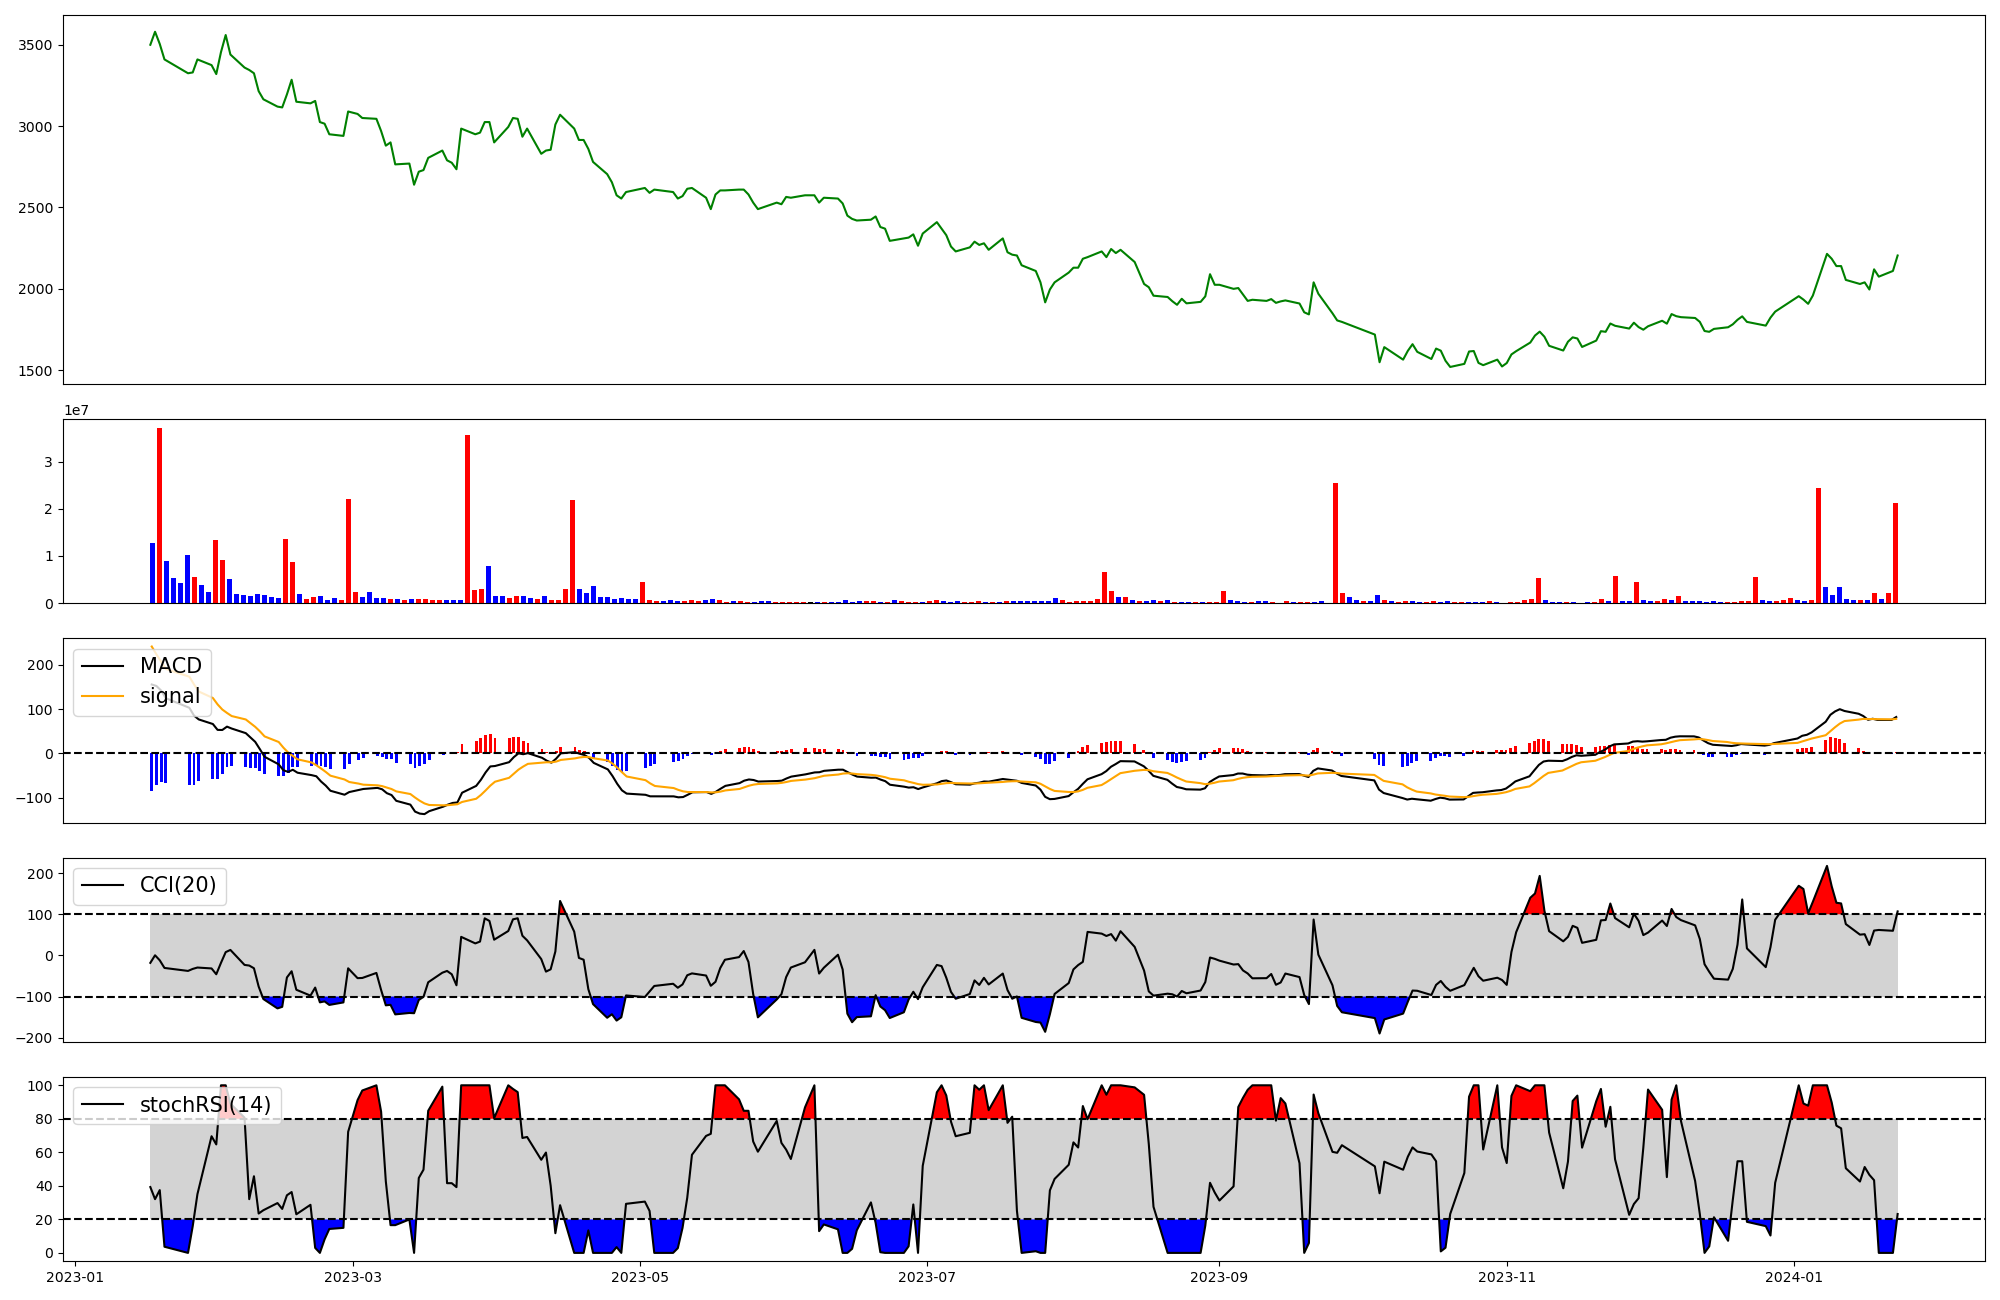2000x1300 pixels.
Task: Click the 3000 price axis tick label
Action: point(35,127)
